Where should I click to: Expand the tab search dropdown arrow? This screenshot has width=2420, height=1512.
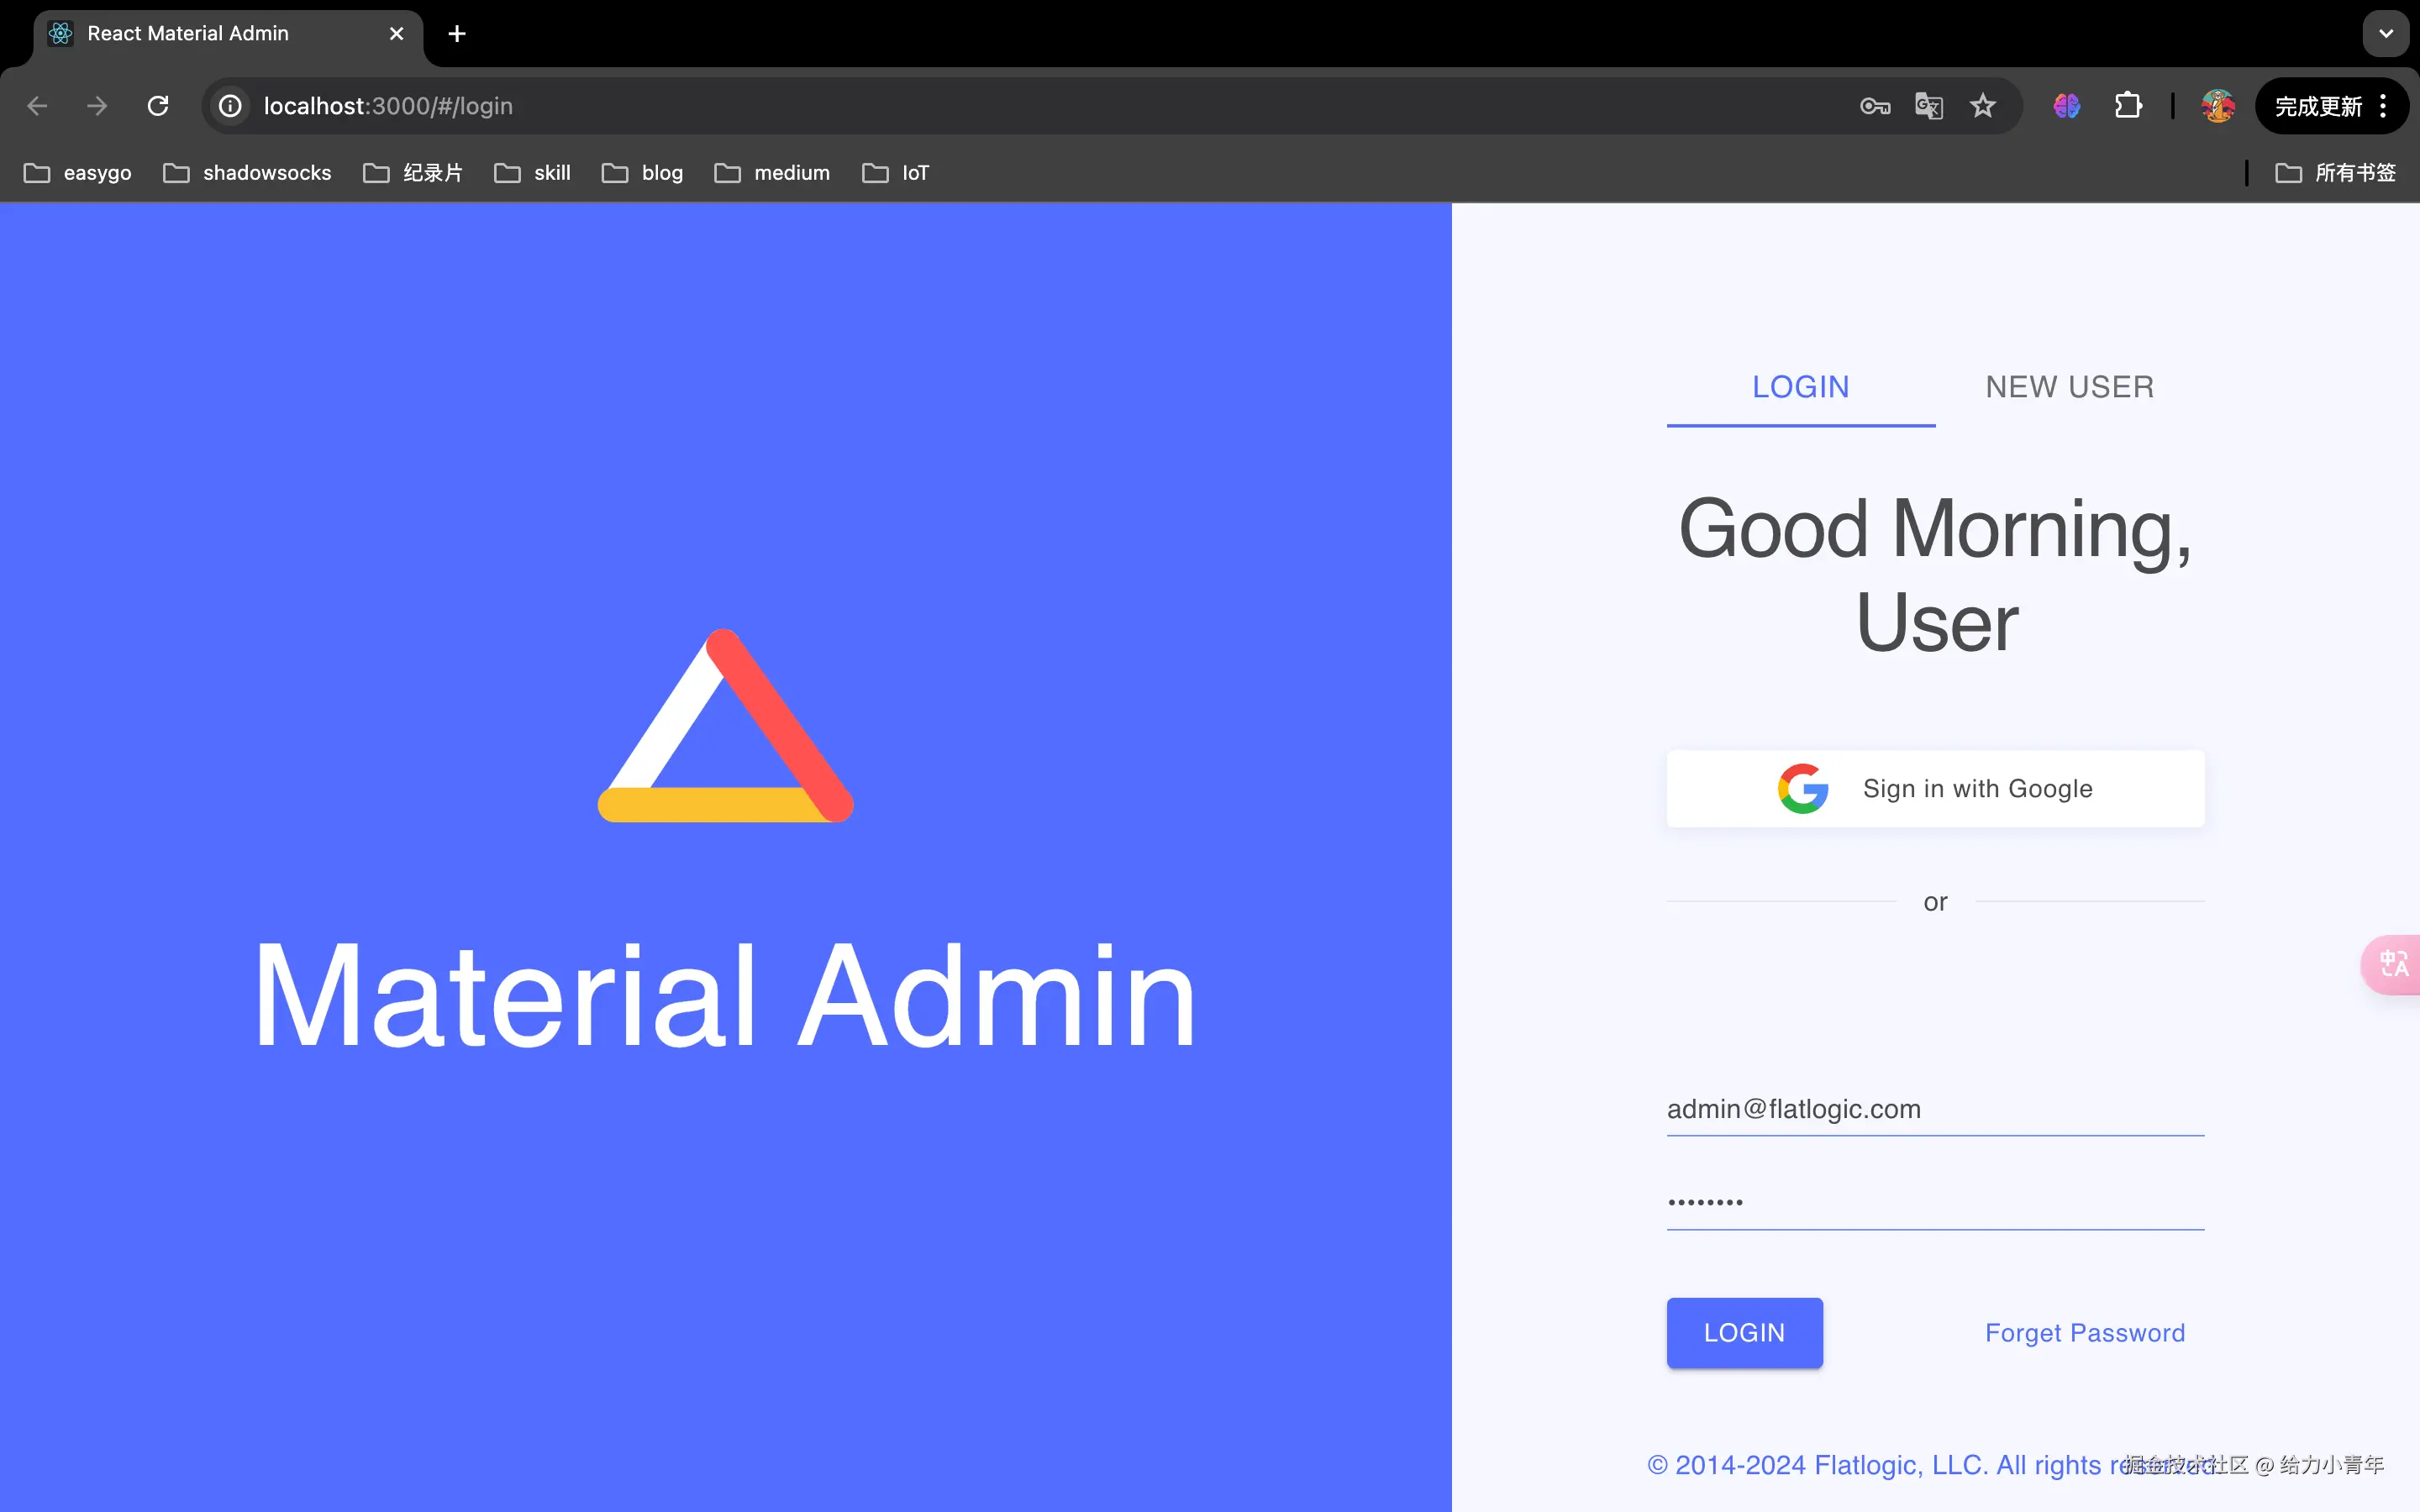(2385, 34)
